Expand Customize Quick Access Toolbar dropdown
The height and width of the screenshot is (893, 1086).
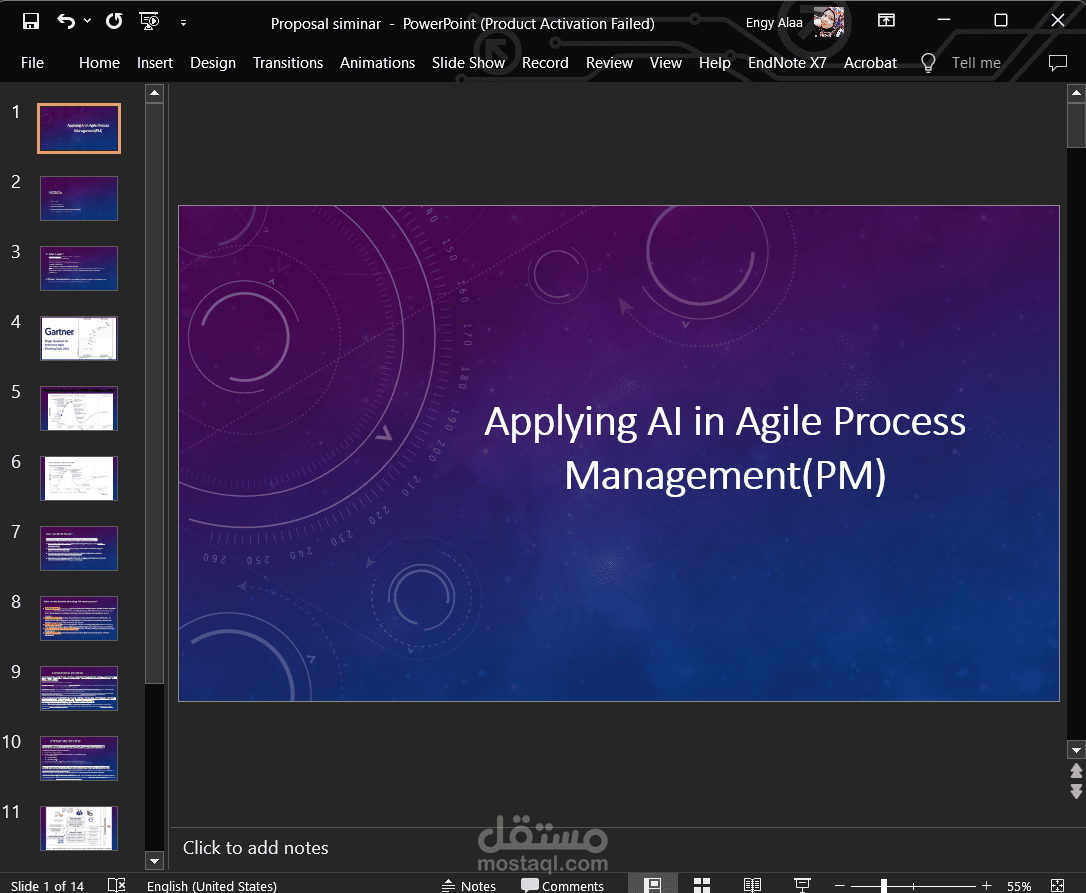(184, 22)
